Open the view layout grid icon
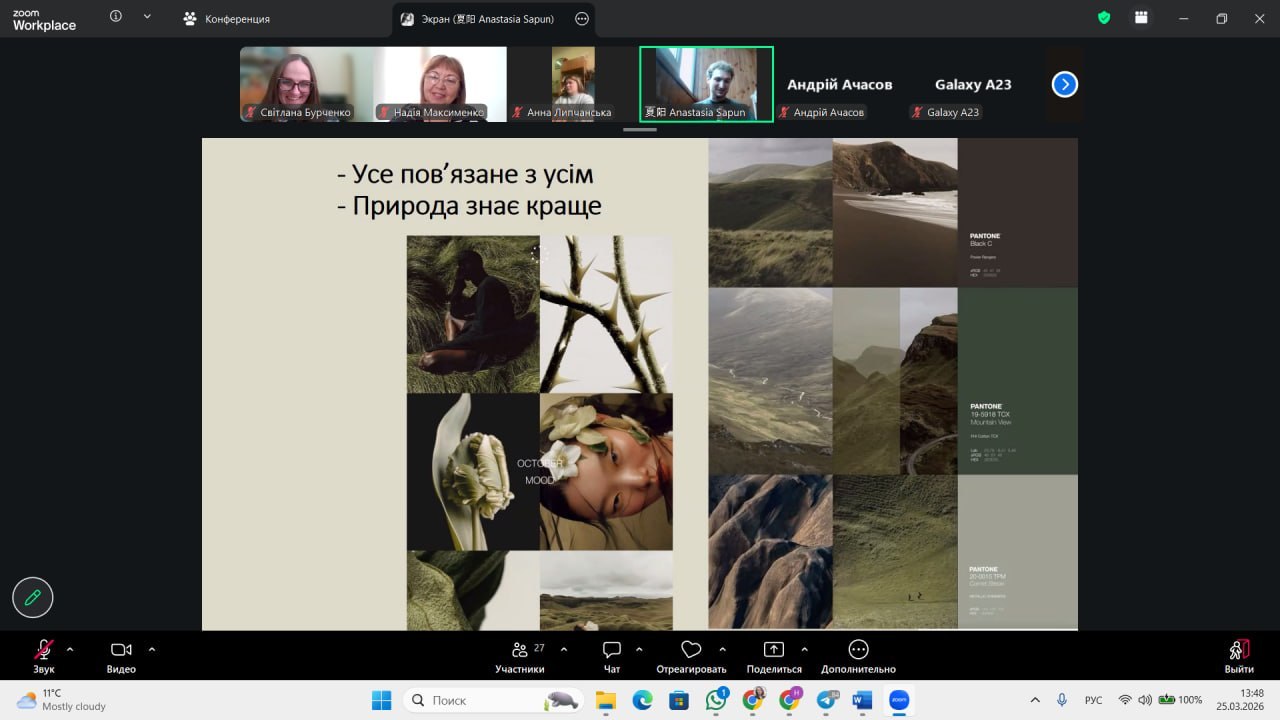This screenshot has width=1280, height=720. [1140, 18]
